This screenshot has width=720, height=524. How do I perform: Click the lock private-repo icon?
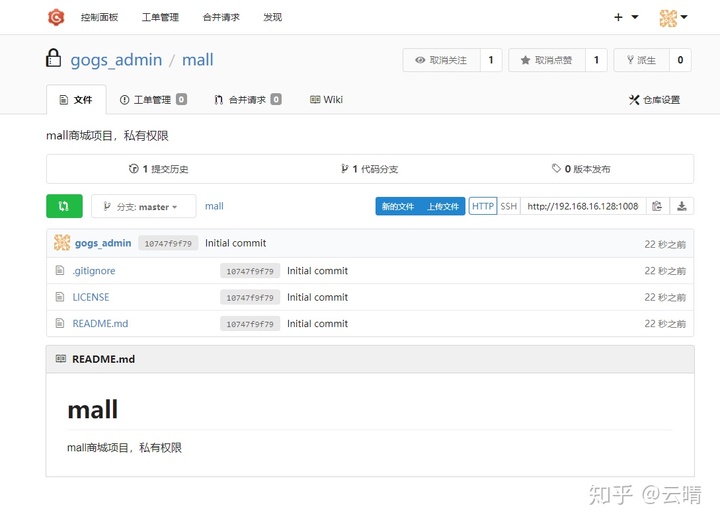[53, 58]
